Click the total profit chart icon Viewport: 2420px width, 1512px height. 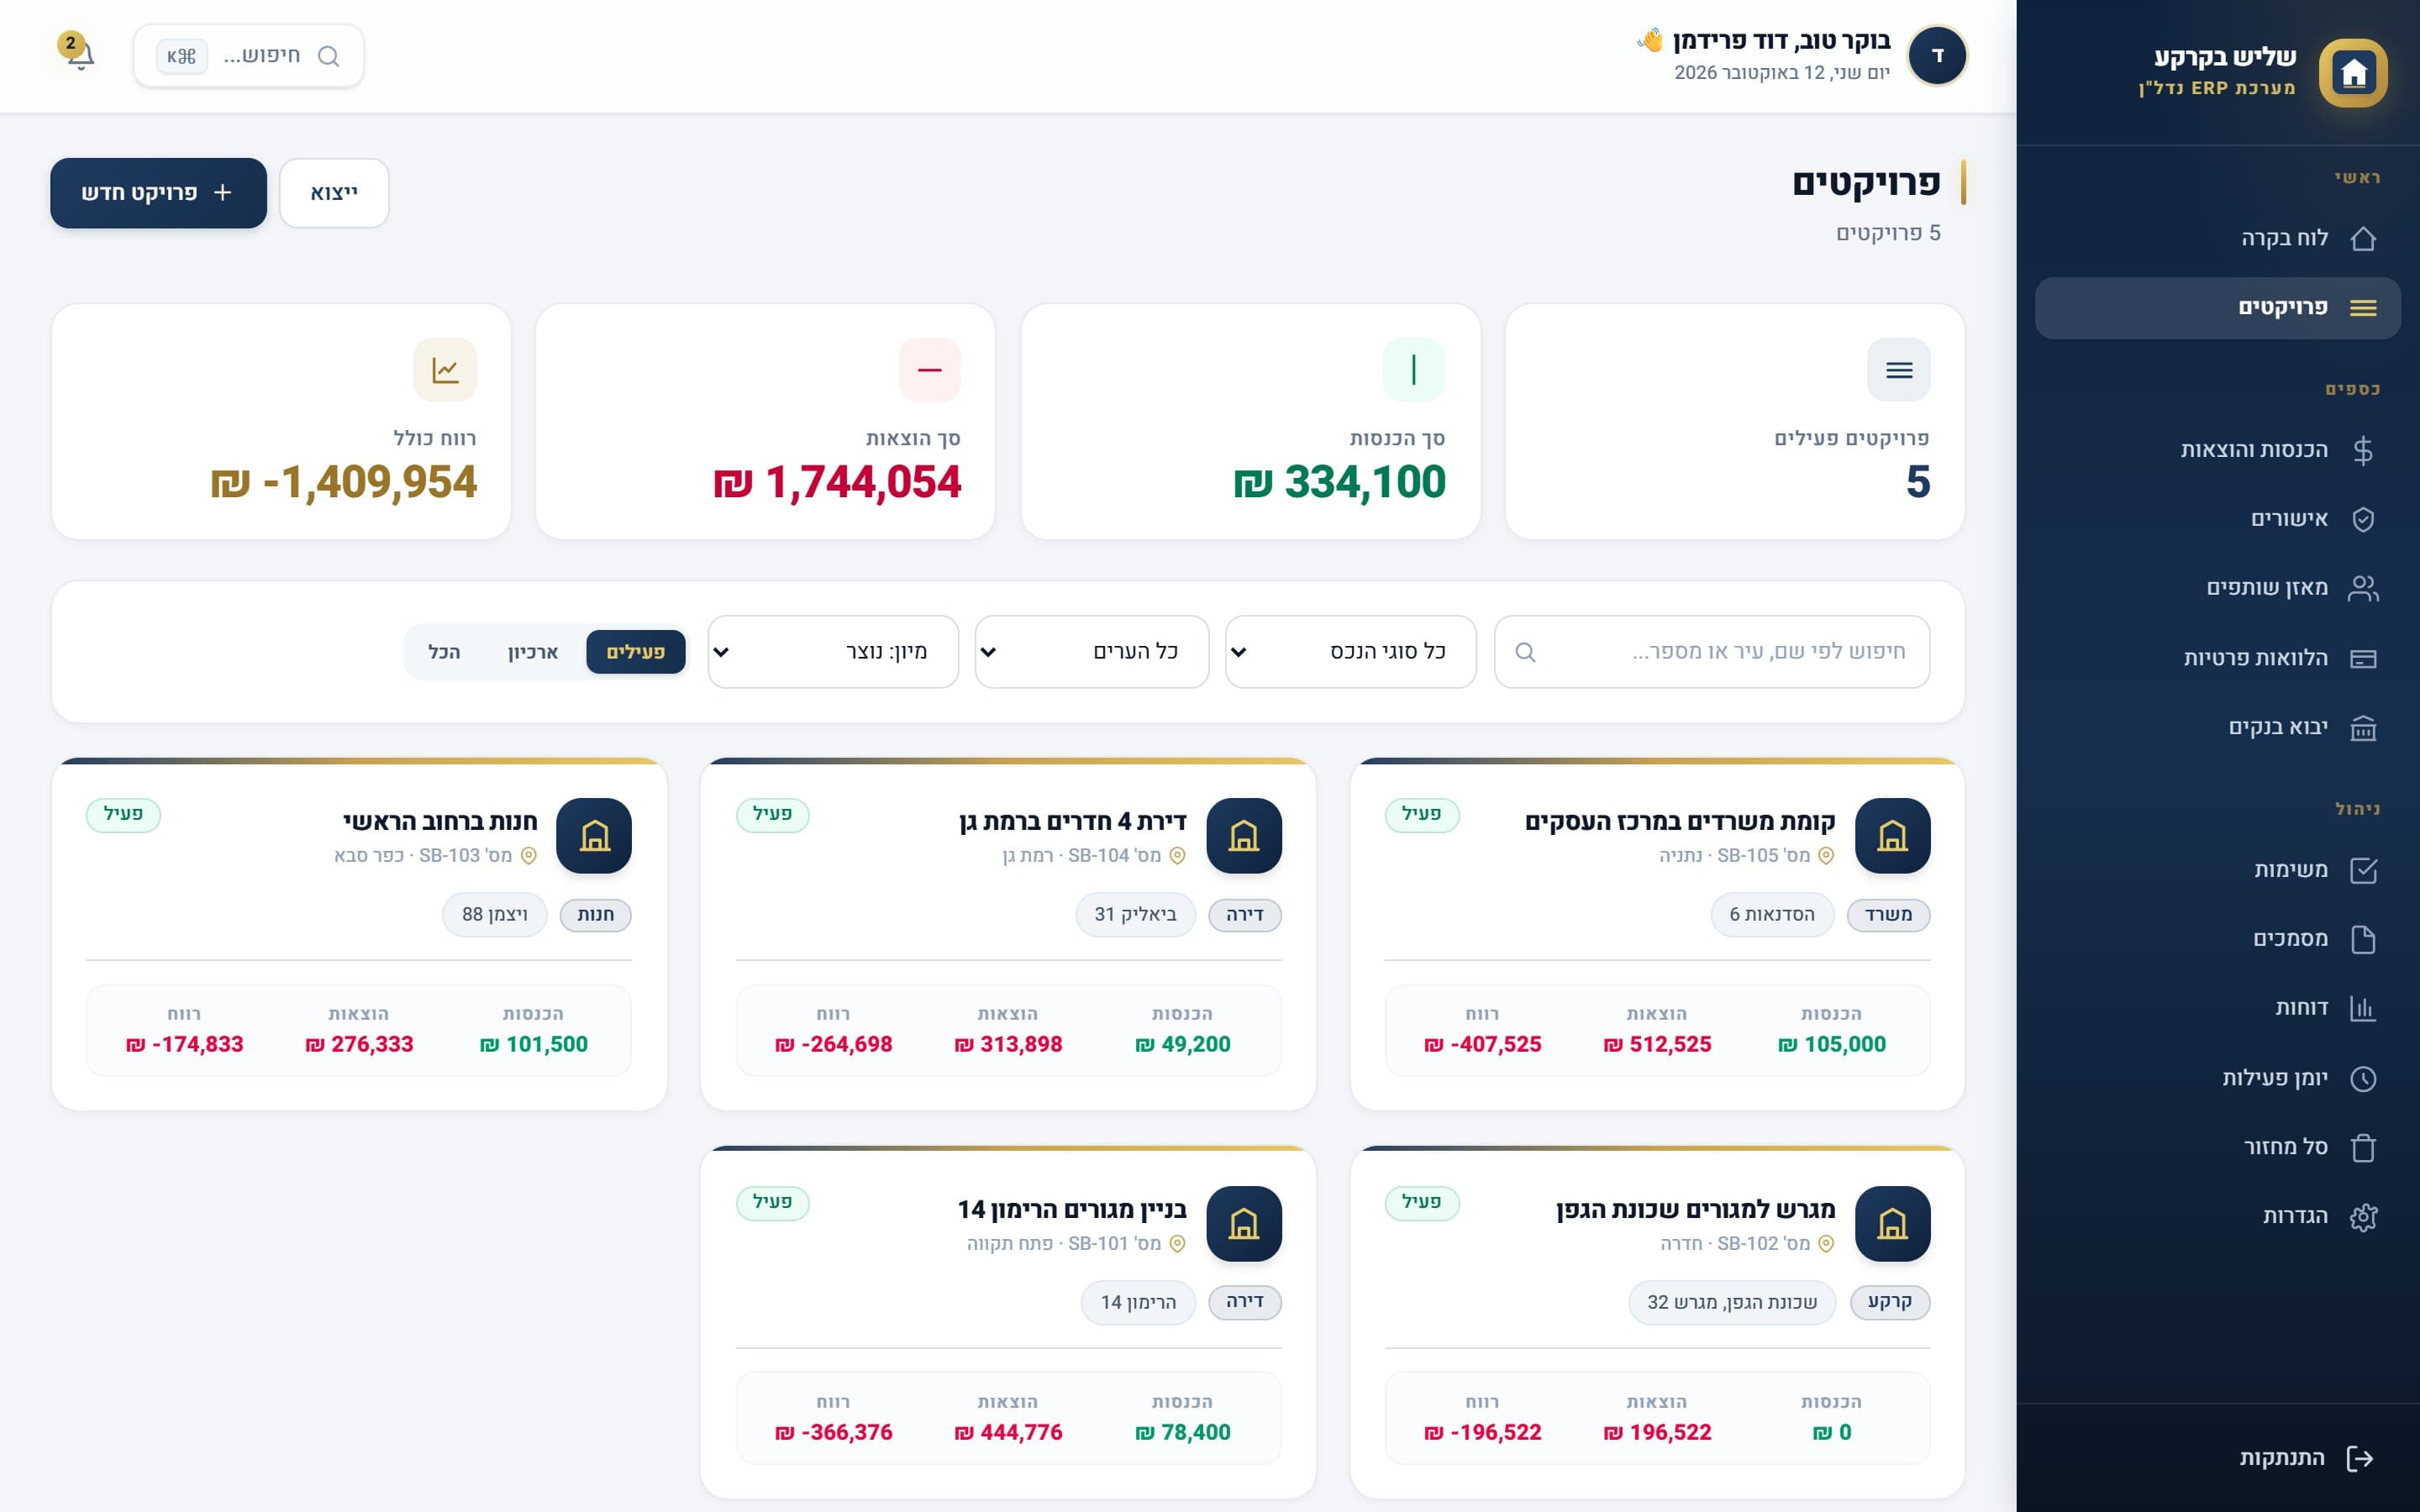point(445,370)
